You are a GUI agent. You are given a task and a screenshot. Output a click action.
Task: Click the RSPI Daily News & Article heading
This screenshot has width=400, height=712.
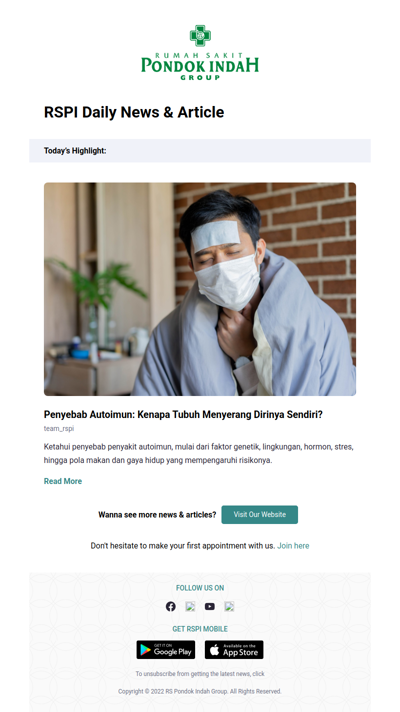(134, 112)
